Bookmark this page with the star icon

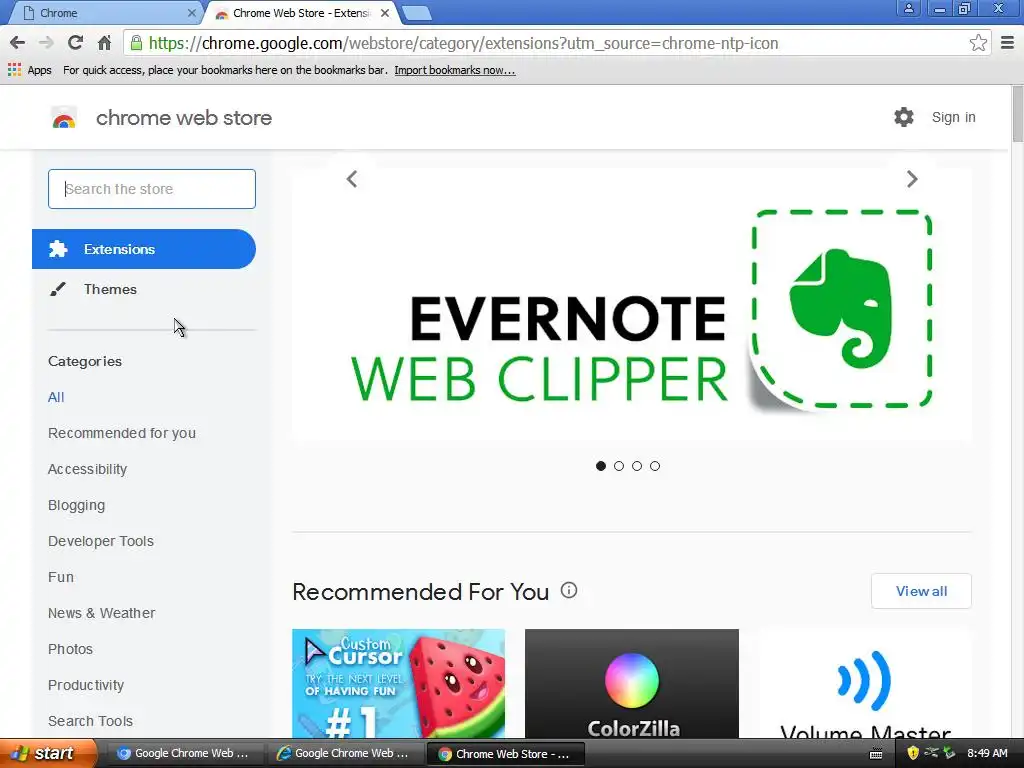pyautogui.click(x=978, y=43)
